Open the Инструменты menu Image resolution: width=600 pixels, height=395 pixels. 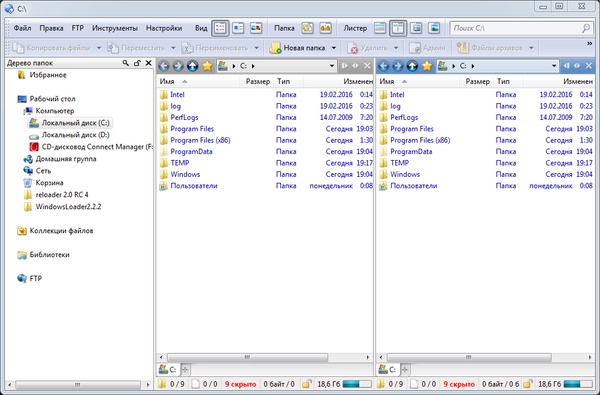tap(115, 28)
